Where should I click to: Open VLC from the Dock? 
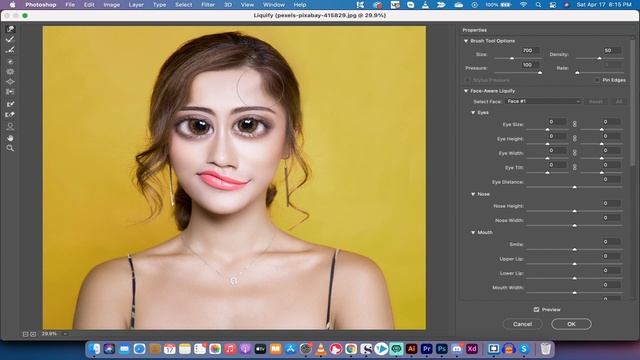pos(321,349)
